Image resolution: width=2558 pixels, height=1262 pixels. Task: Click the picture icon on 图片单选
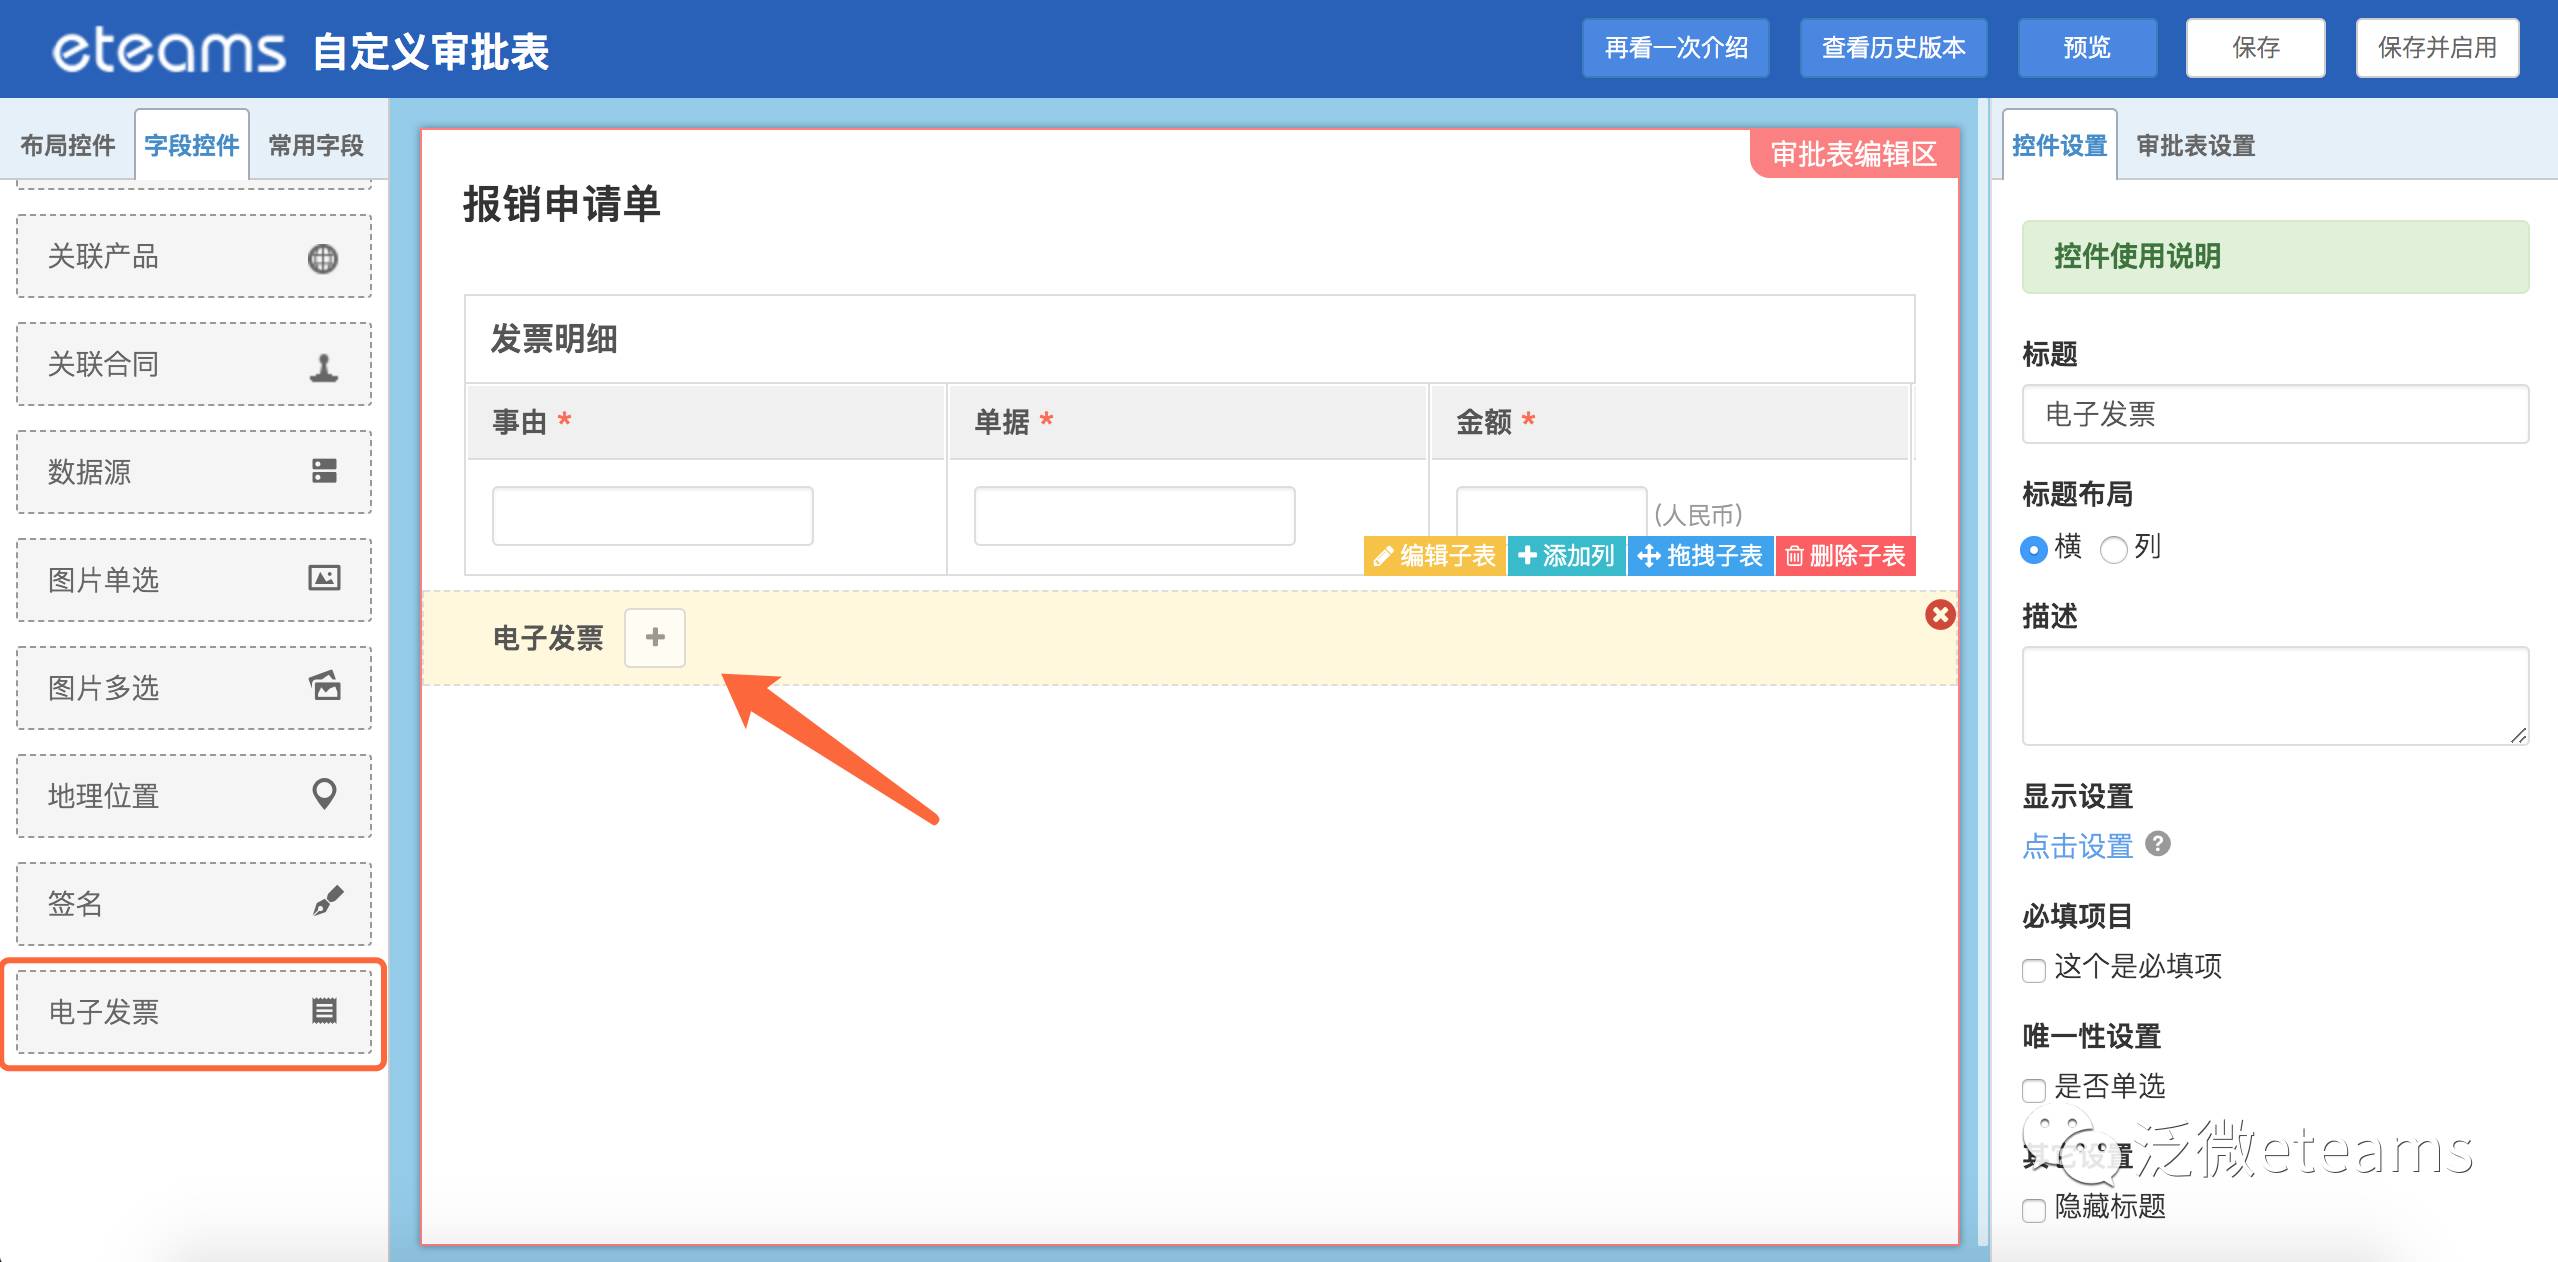324,578
